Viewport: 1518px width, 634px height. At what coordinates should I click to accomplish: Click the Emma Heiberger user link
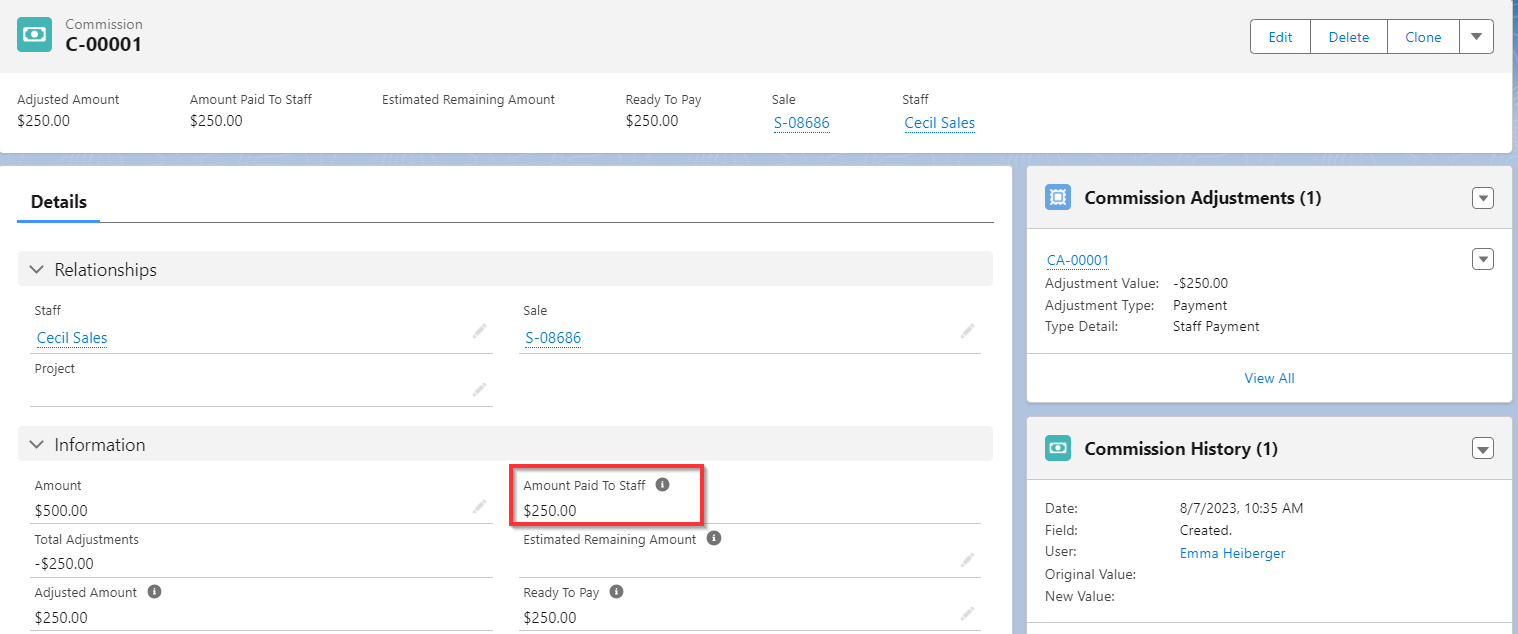click(1232, 552)
